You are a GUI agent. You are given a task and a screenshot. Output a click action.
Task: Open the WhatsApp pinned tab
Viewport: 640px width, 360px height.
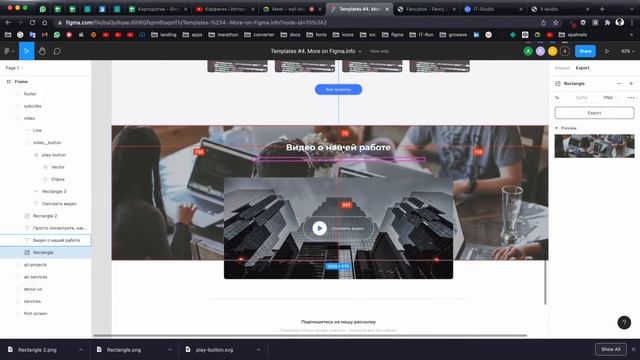[x=42, y=9]
